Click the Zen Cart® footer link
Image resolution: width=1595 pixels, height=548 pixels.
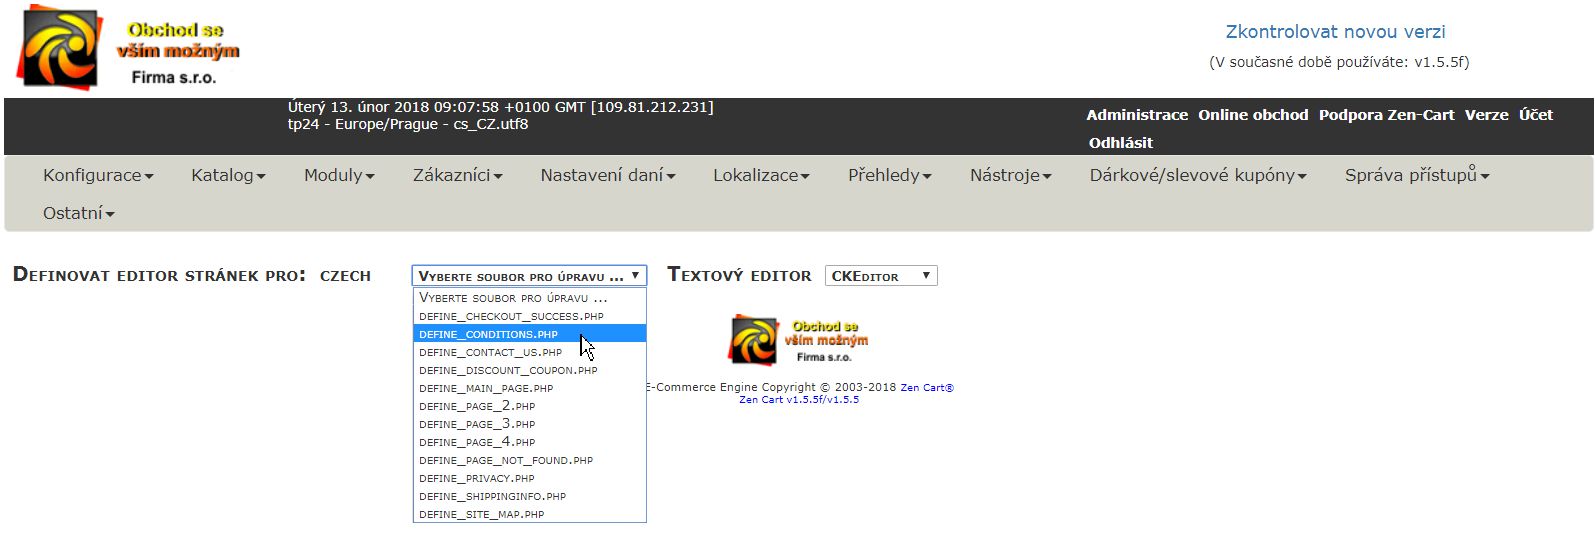pyautogui.click(x=927, y=388)
